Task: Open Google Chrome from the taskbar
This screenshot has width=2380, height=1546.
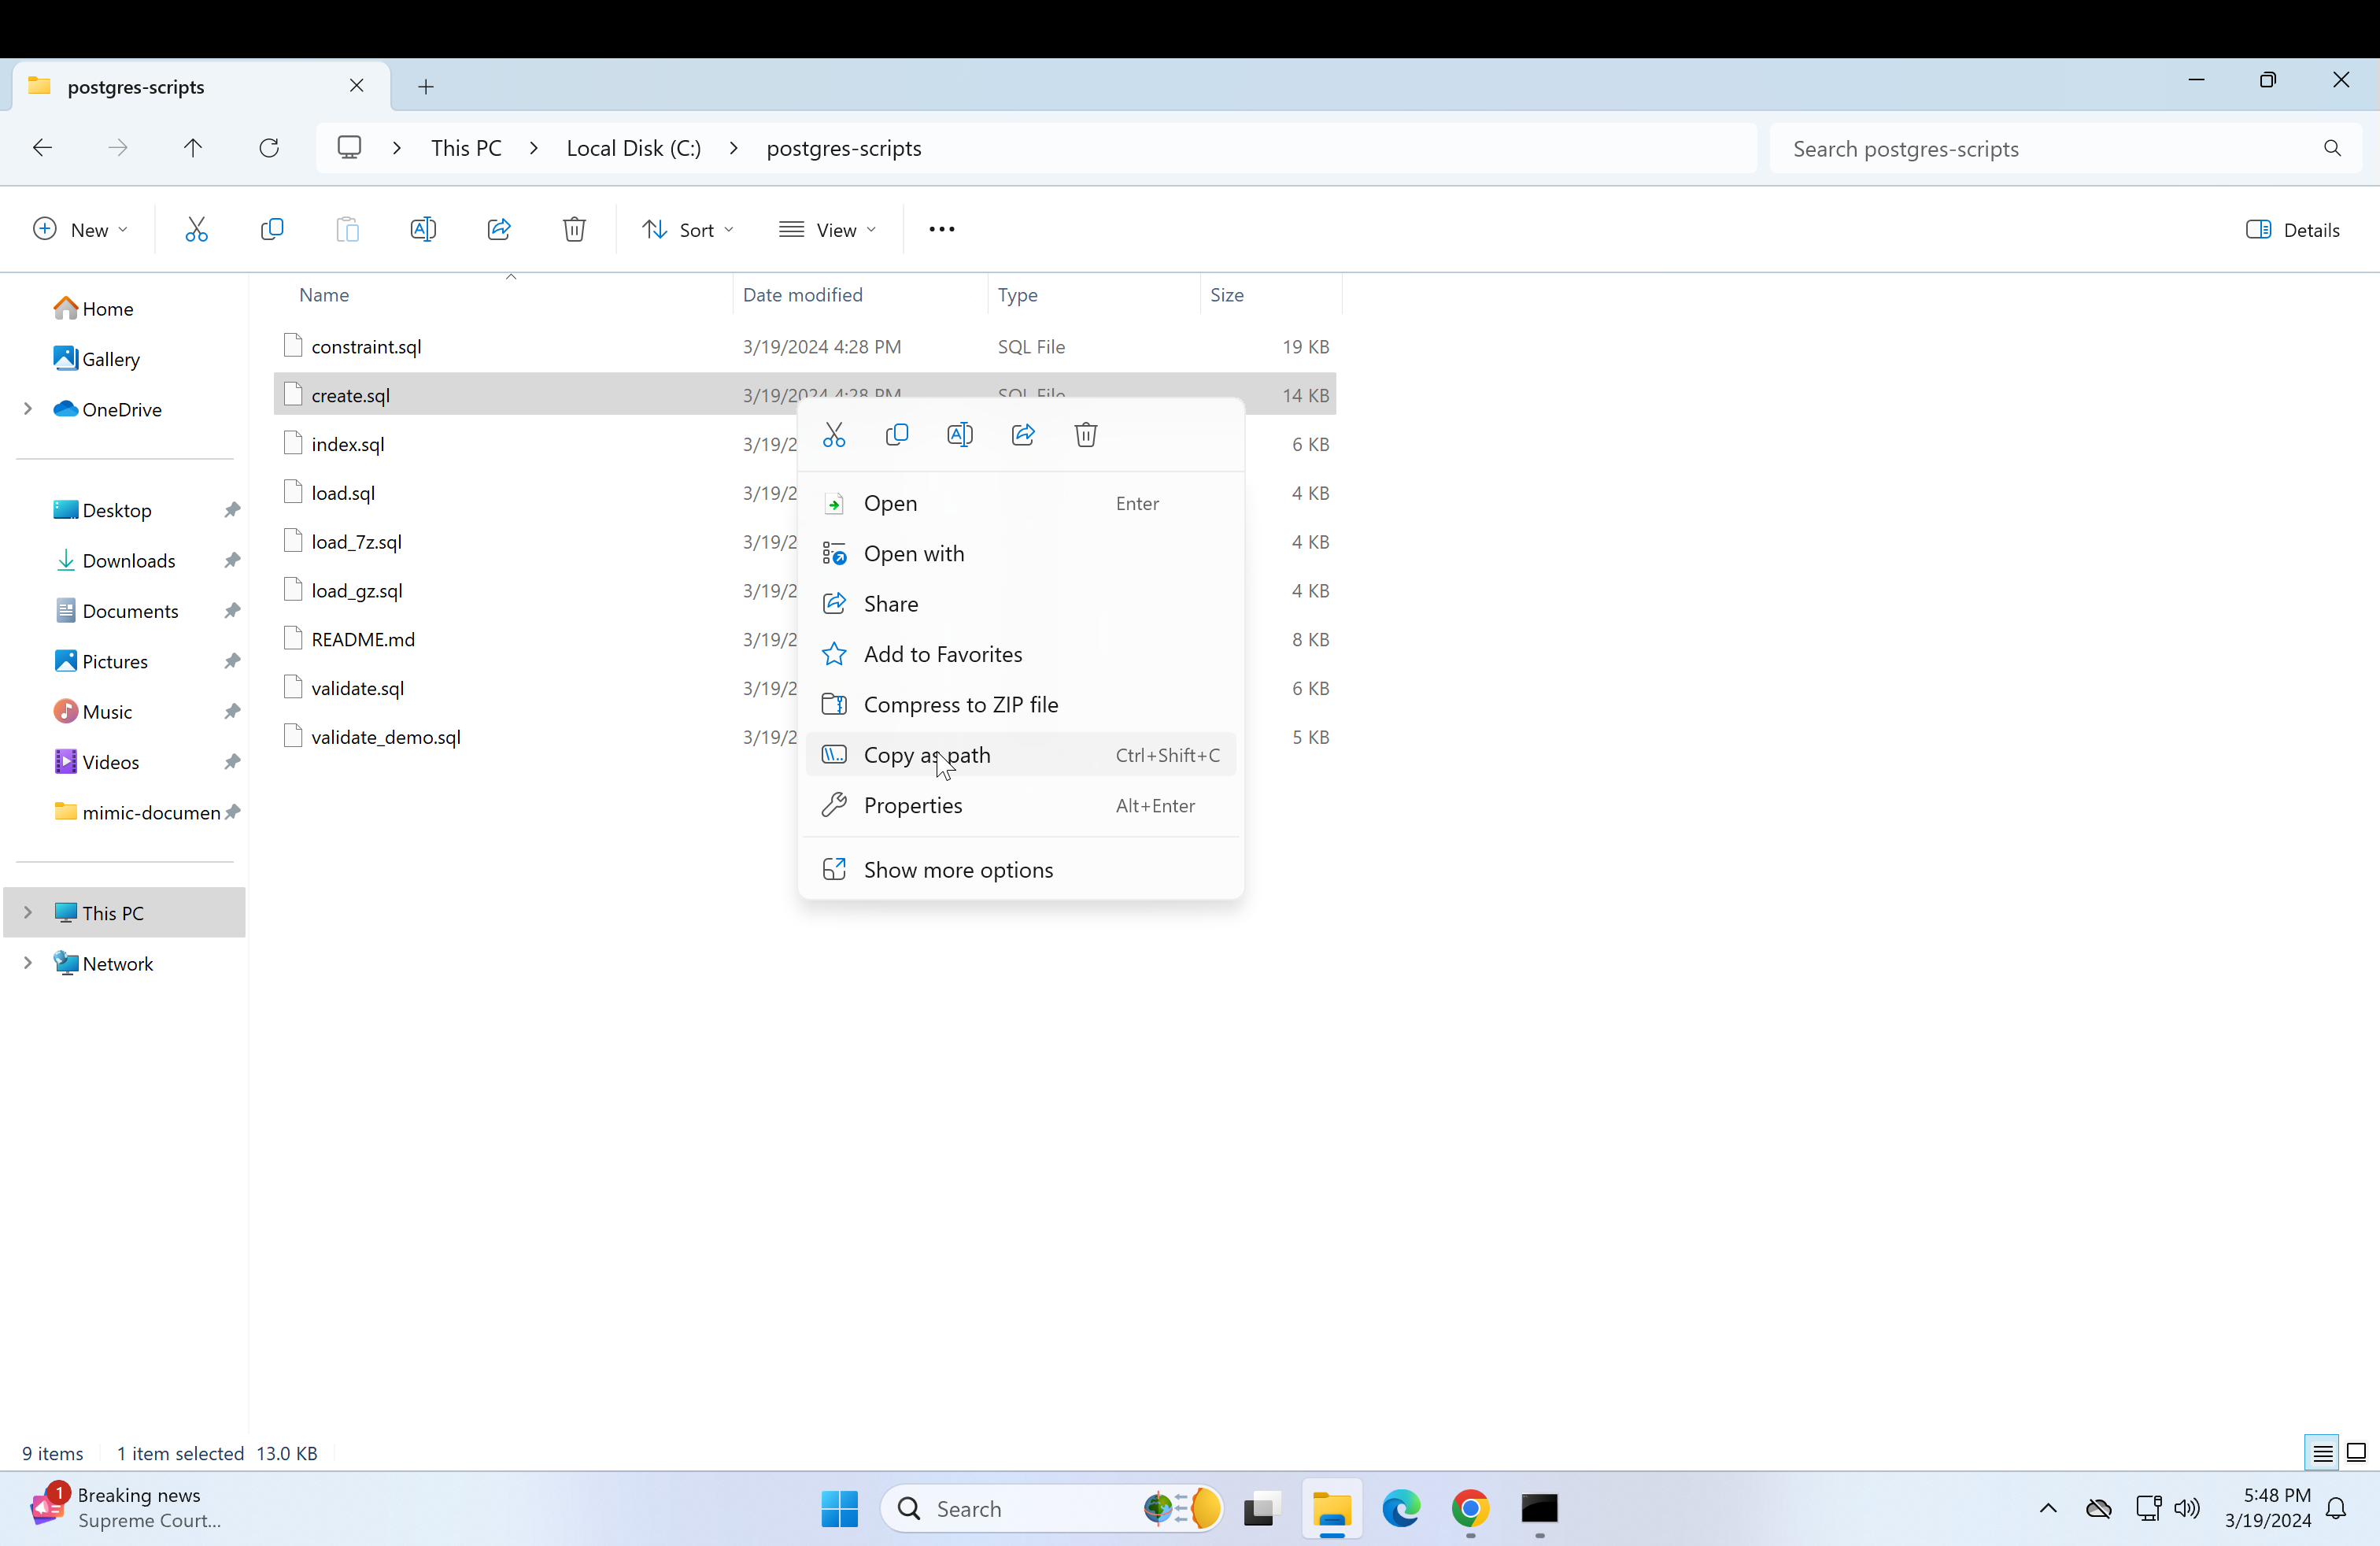Action: pos(1470,1508)
